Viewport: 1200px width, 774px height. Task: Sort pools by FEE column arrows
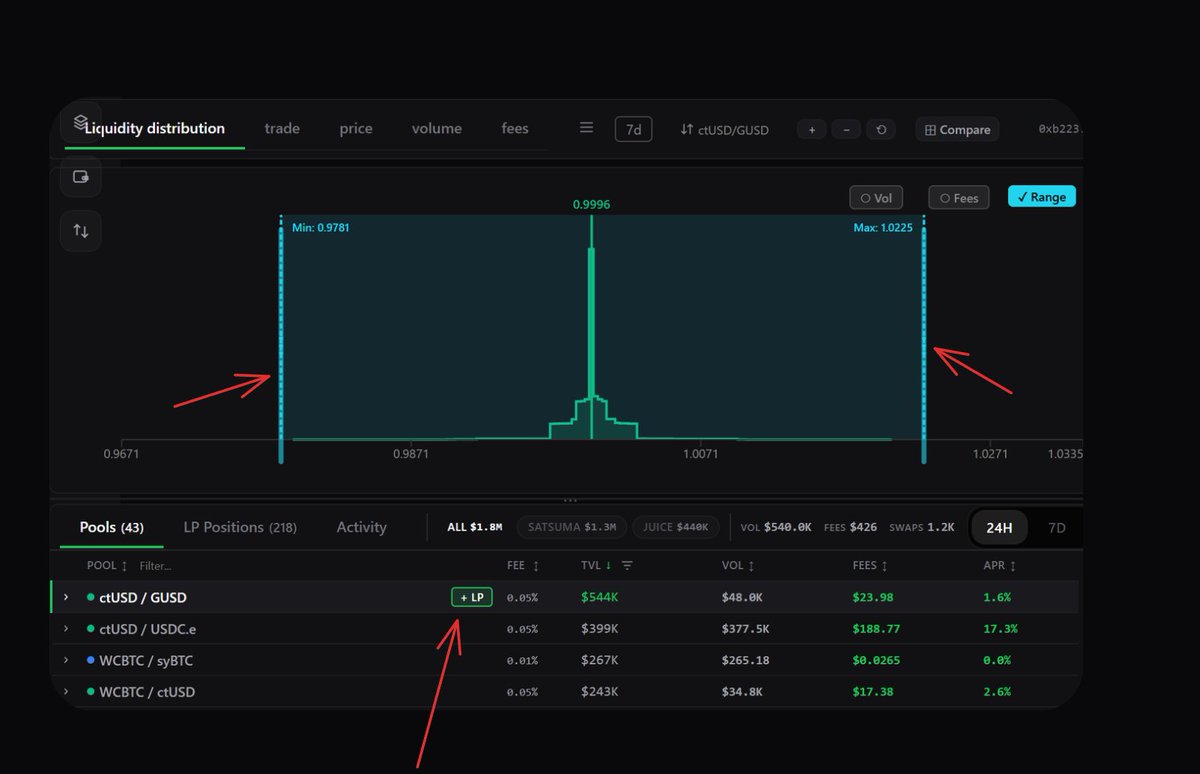coord(536,566)
